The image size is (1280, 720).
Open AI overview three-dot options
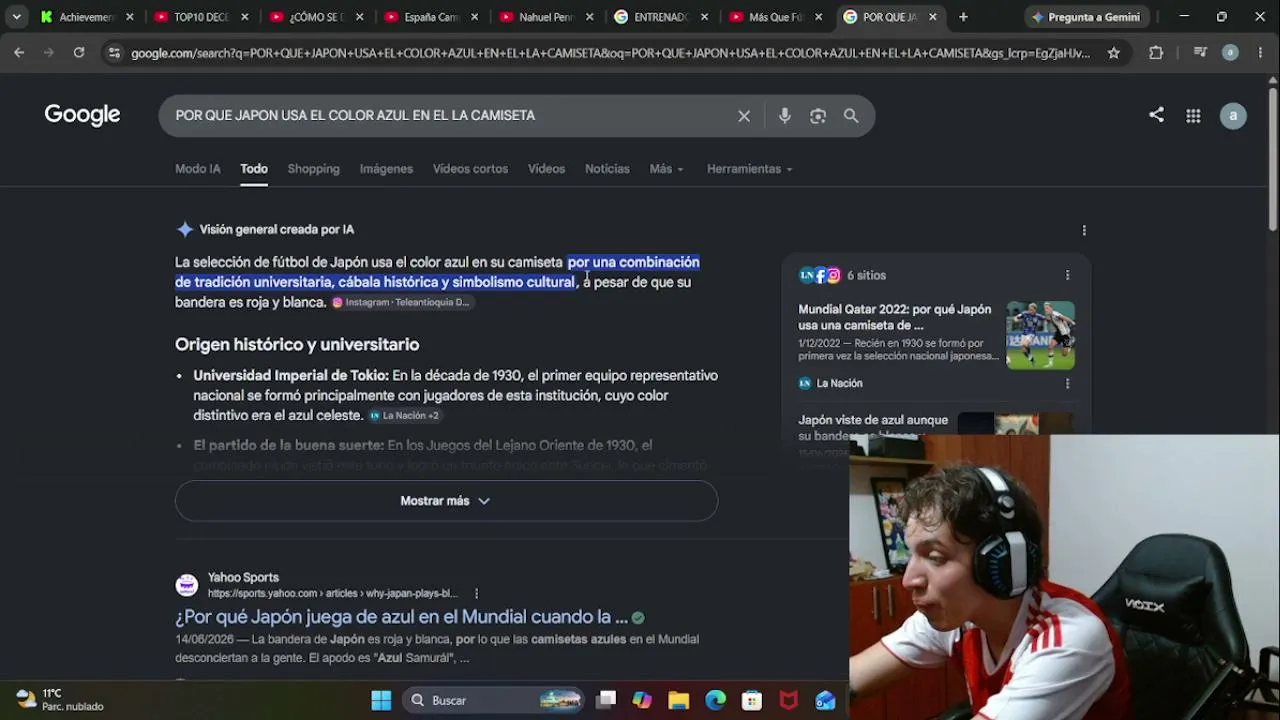pos(1084,230)
